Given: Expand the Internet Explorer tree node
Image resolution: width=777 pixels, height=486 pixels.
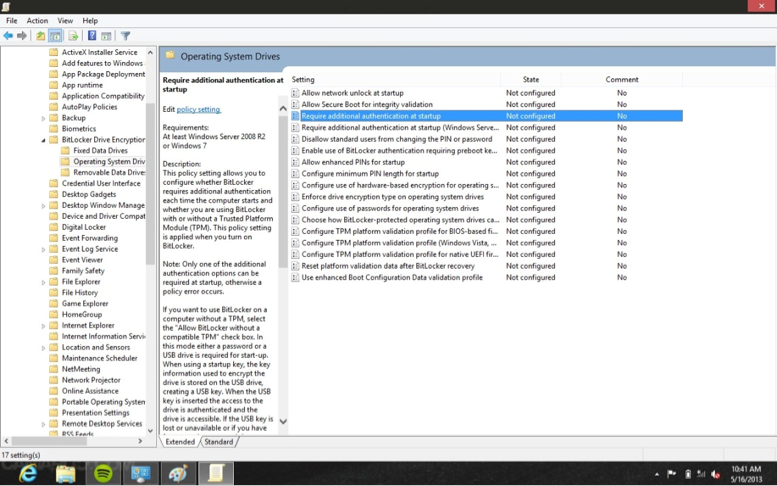Looking at the screenshot, I should [x=43, y=326].
